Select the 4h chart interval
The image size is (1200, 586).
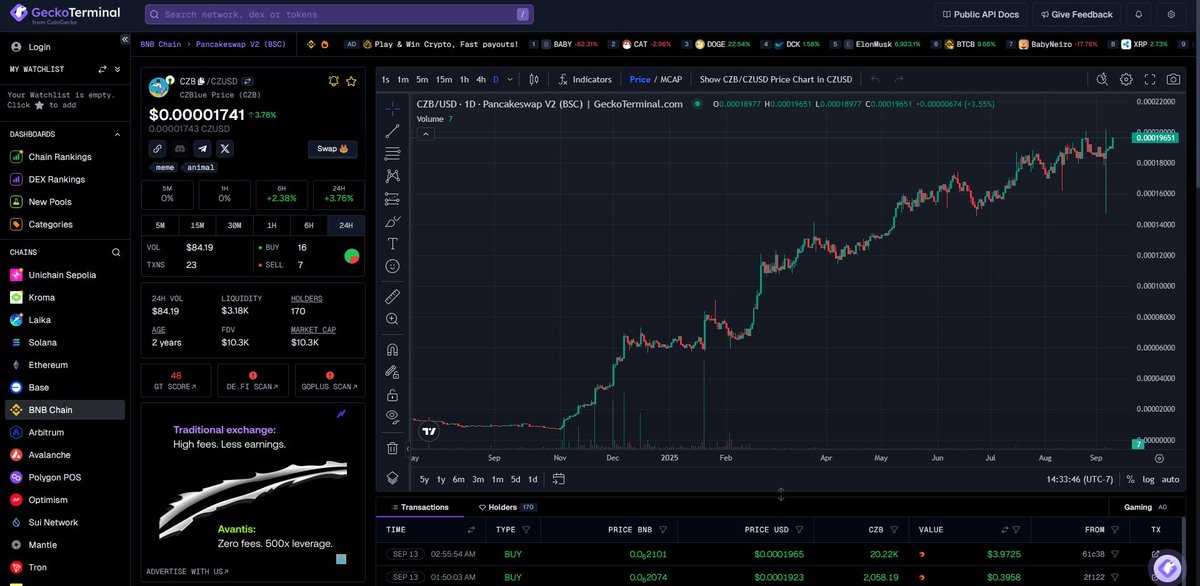click(481, 79)
